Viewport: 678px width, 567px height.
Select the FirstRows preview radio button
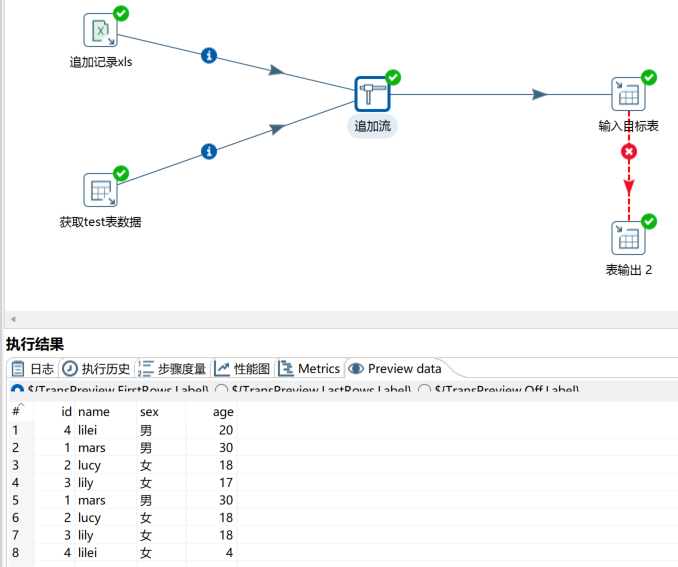tap(17, 390)
